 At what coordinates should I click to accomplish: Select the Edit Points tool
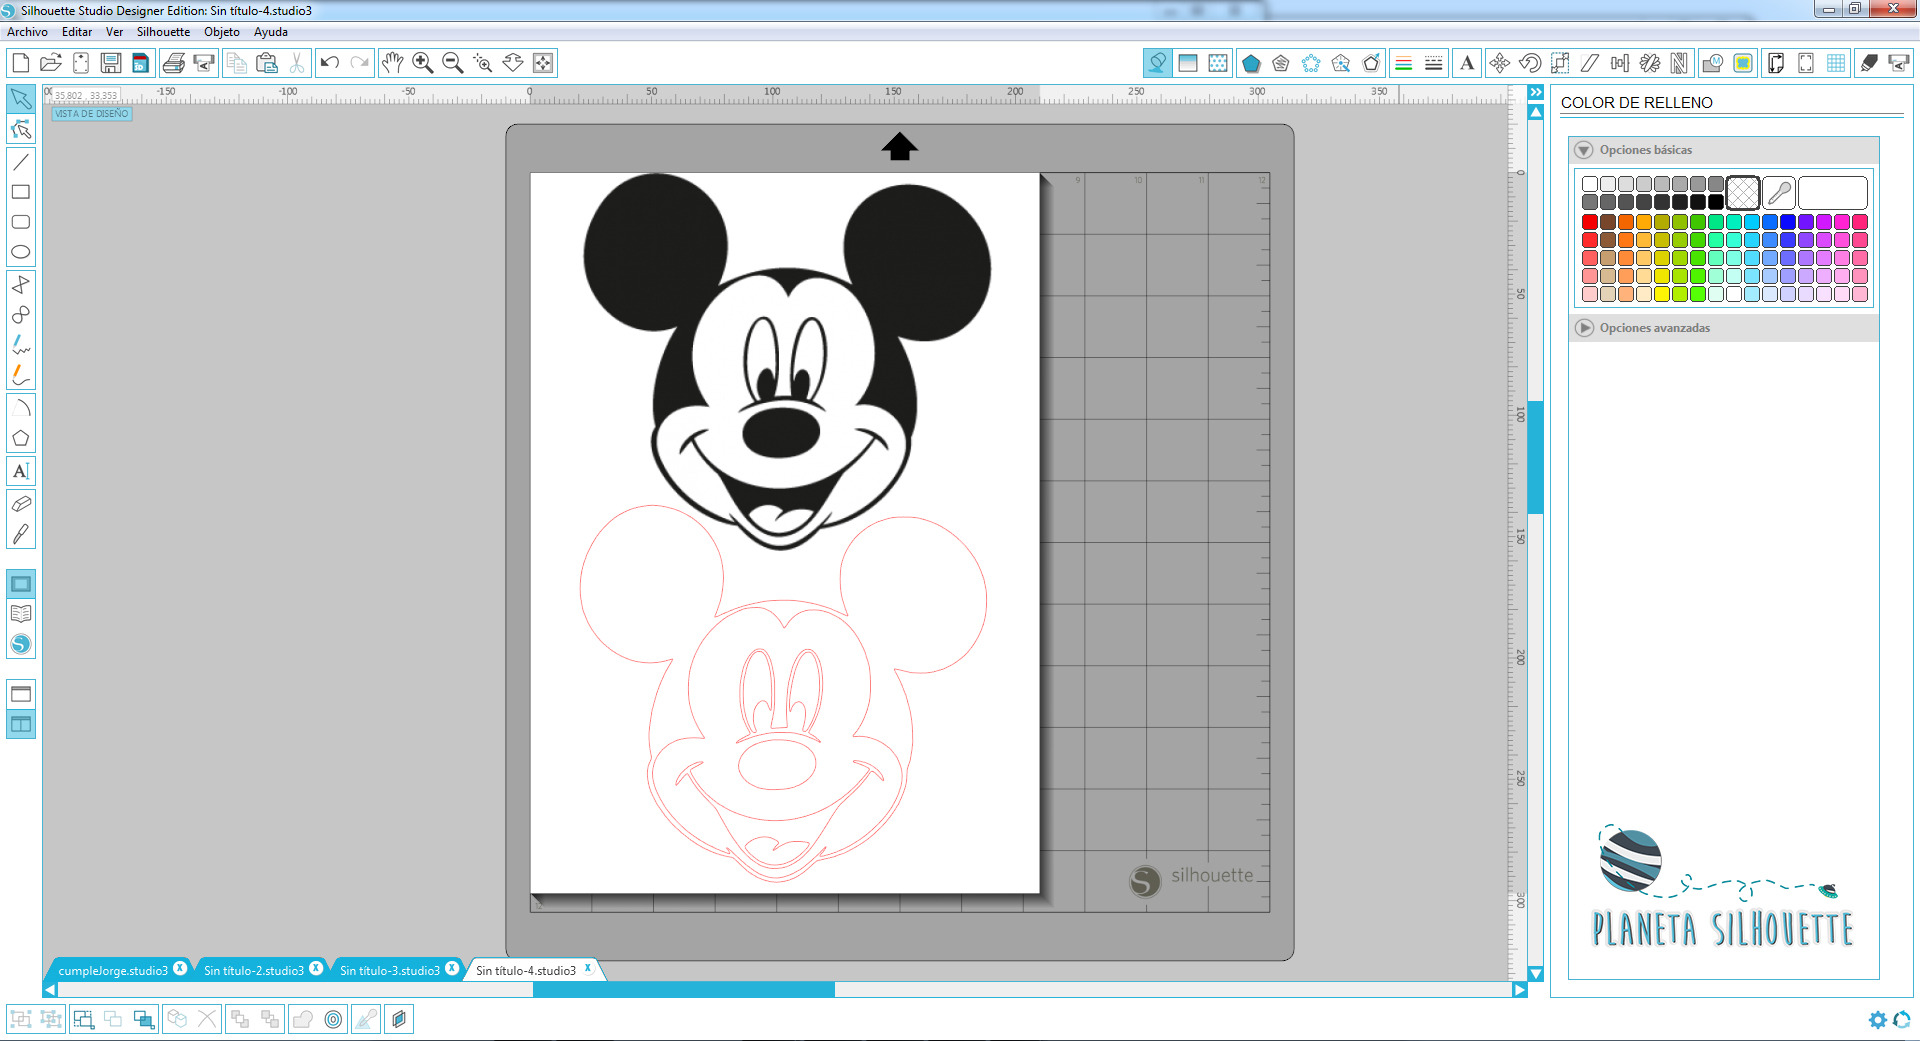click(x=21, y=129)
